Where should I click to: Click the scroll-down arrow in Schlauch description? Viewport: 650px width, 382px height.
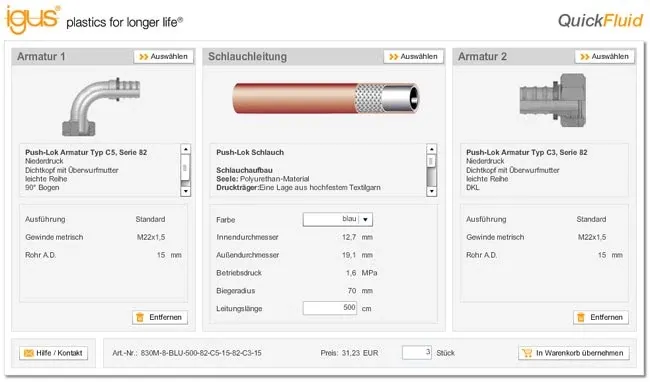432,191
